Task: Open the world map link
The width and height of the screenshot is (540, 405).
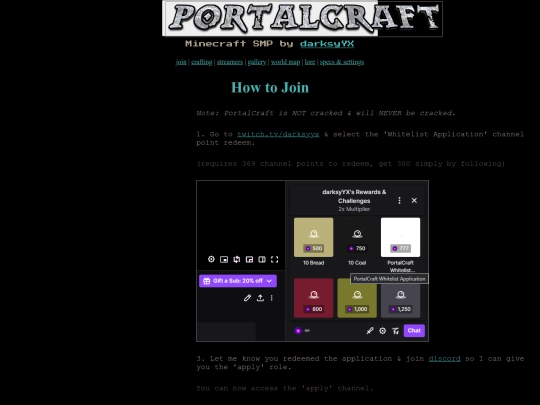Action: point(285,62)
